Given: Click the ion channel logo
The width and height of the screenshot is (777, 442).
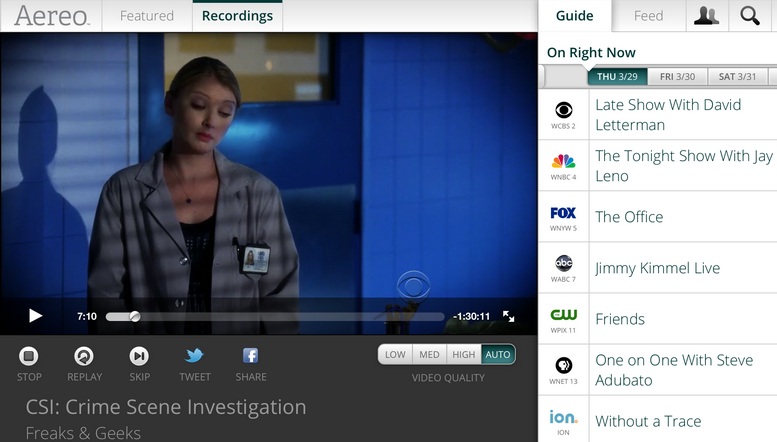Looking at the screenshot, I should (563, 419).
